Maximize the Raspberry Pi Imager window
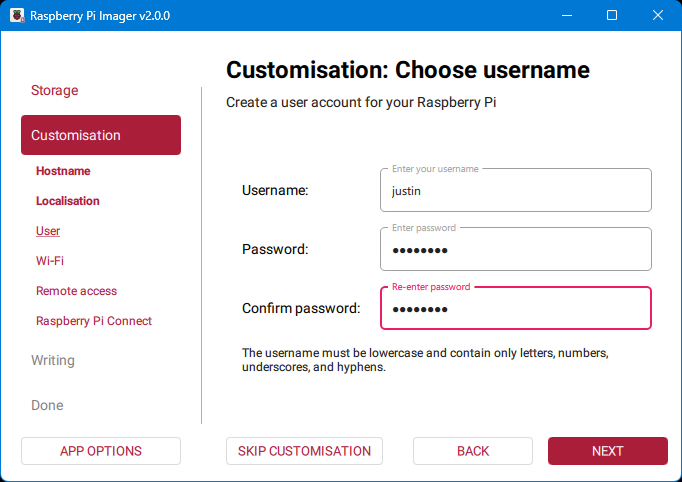The height and width of the screenshot is (482, 682). (x=612, y=16)
